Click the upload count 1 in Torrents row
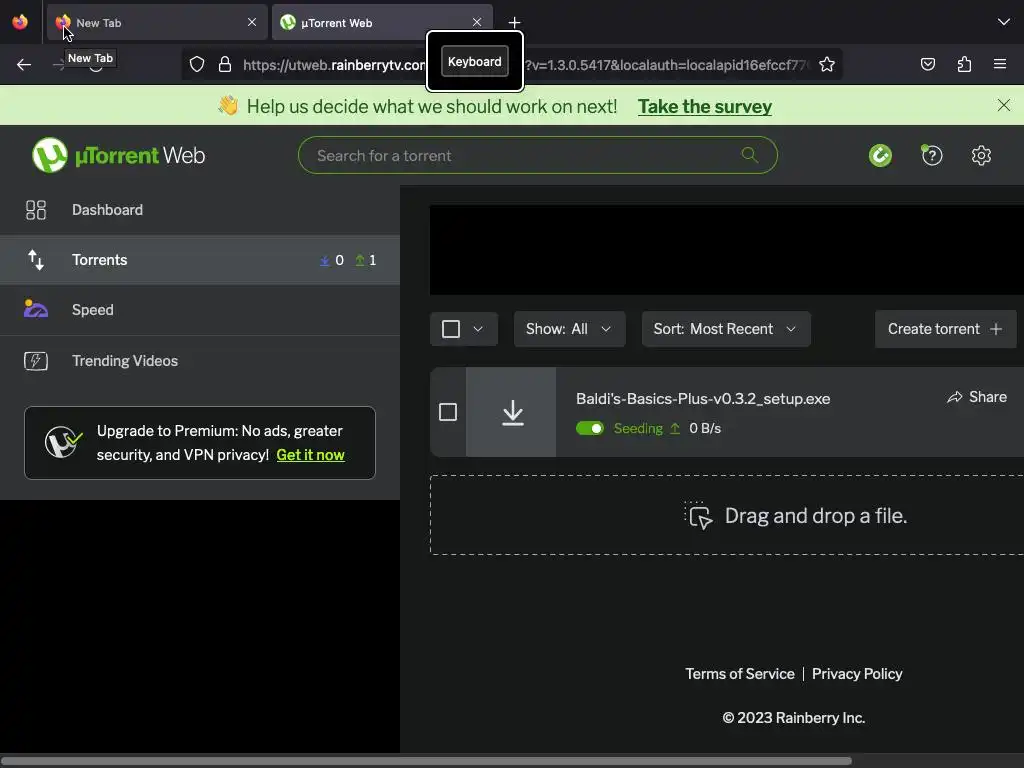Viewport: 1024px width, 768px height. 372,260
